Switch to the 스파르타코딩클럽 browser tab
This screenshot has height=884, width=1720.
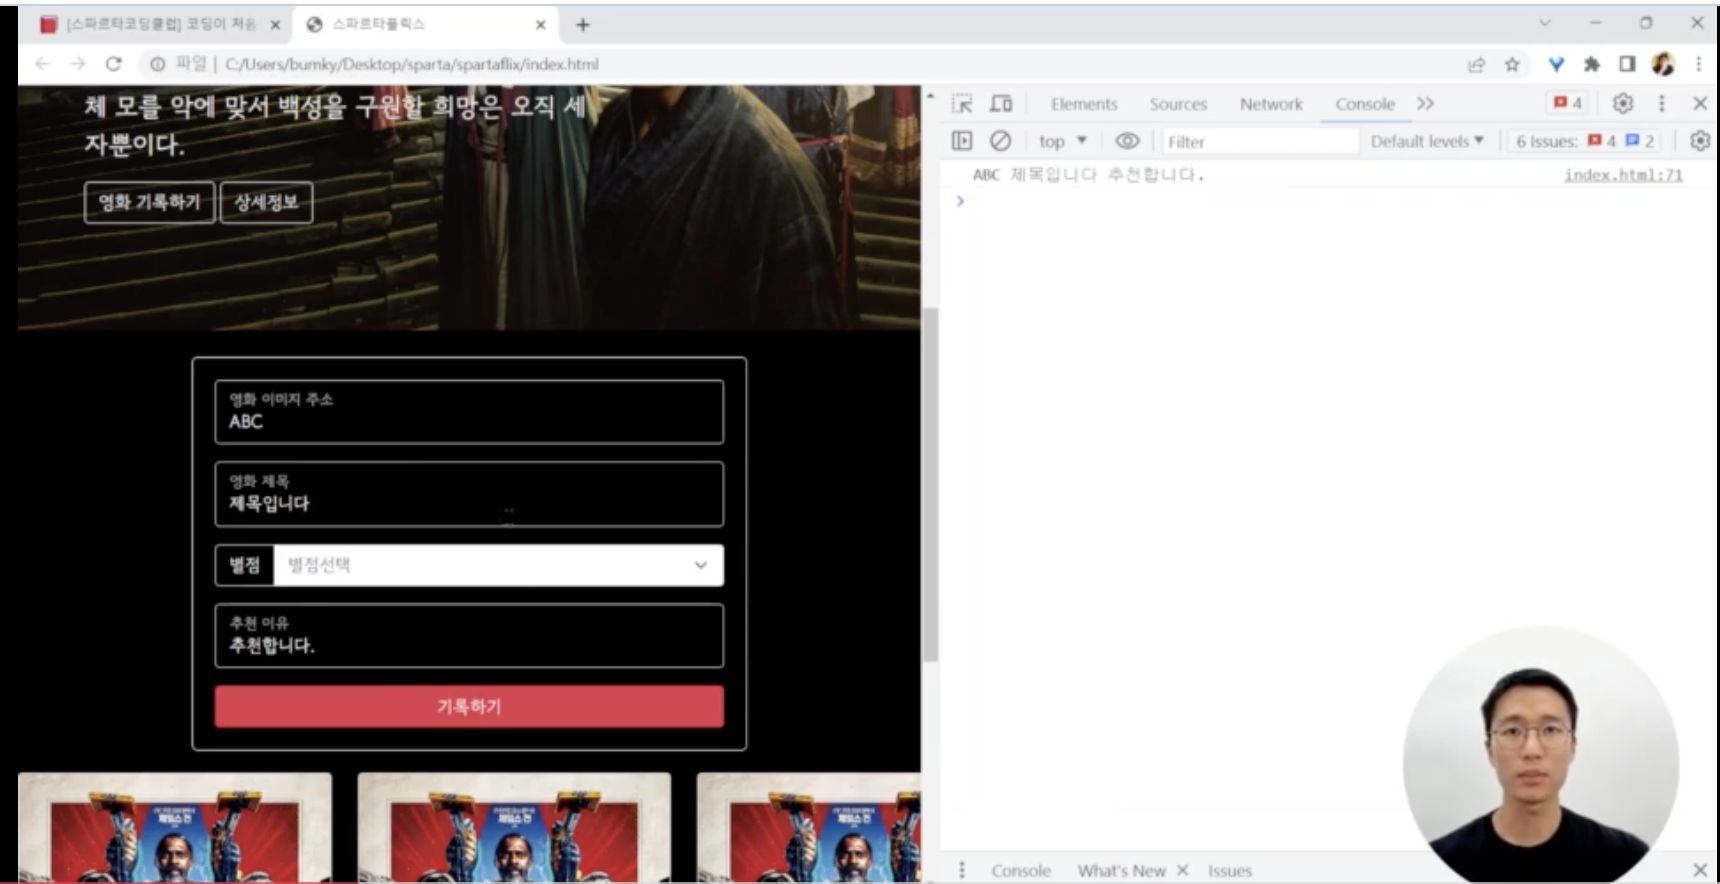[160, 24]
